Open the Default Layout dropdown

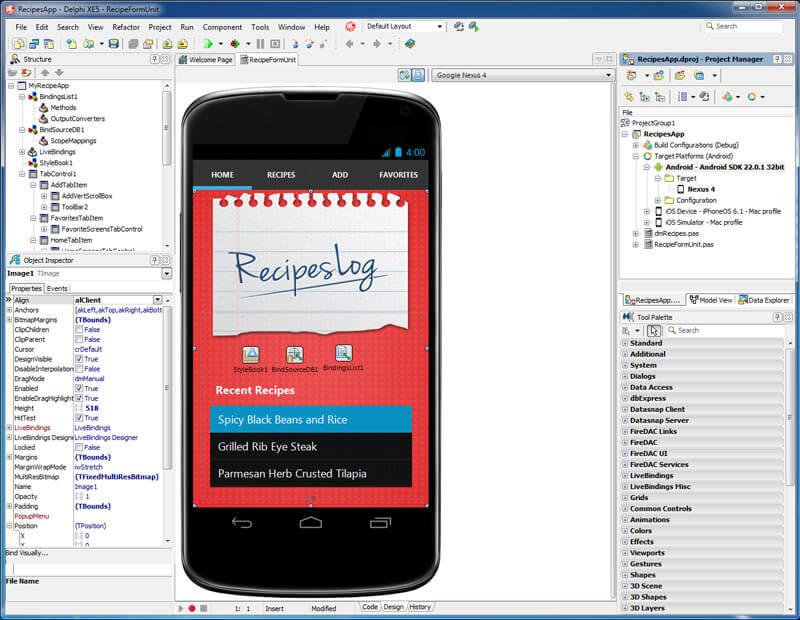404,27
